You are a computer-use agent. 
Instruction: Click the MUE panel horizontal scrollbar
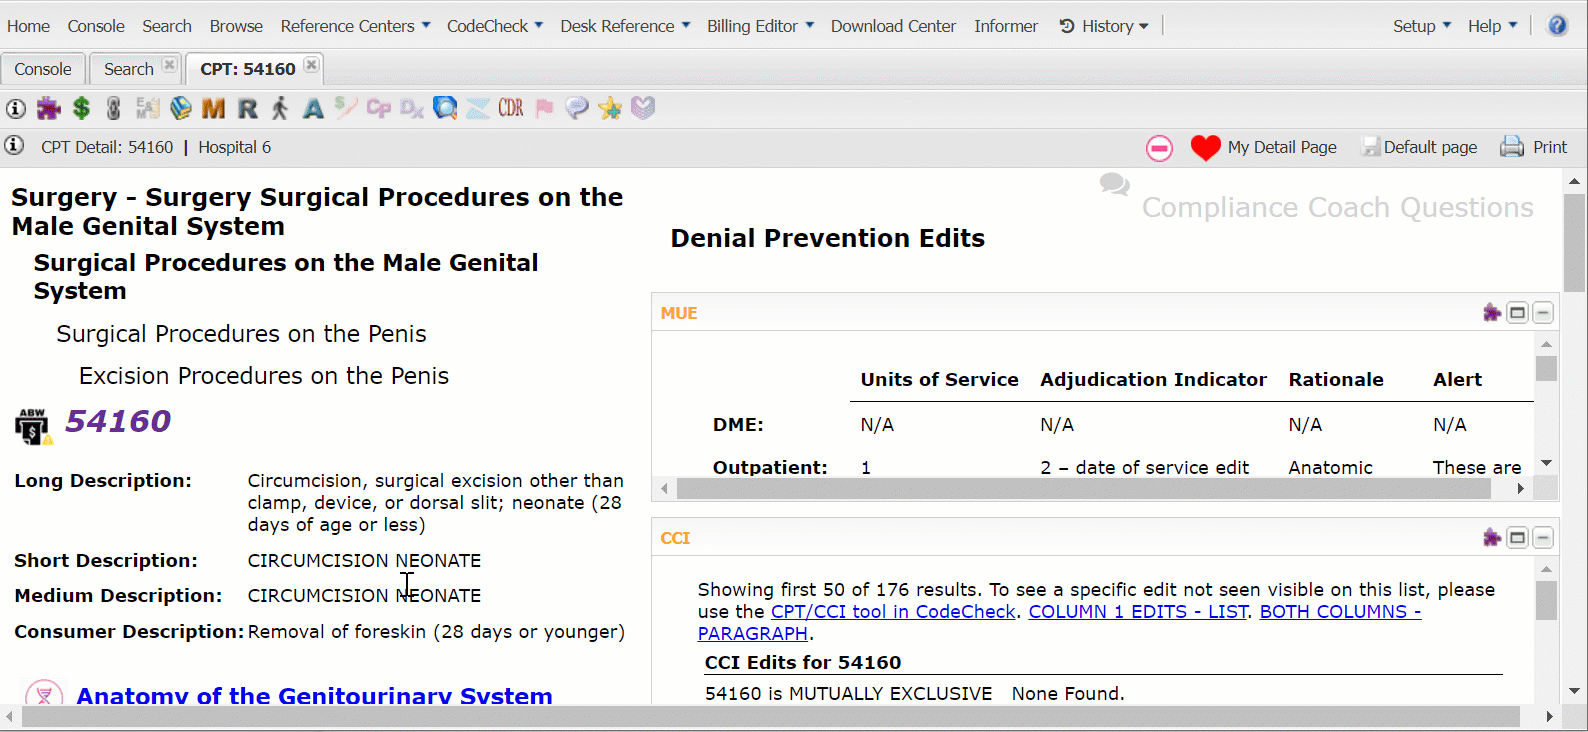1083,489
